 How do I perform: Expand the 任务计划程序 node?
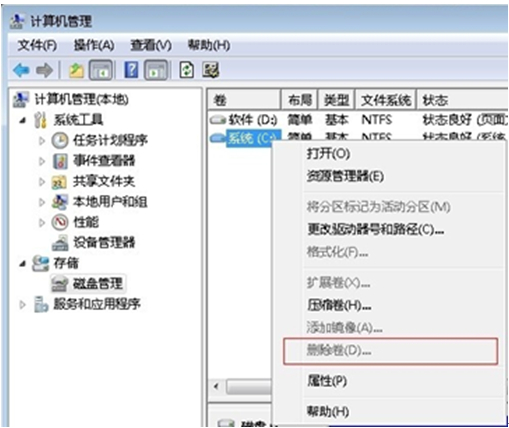click(x=42, y=141)
